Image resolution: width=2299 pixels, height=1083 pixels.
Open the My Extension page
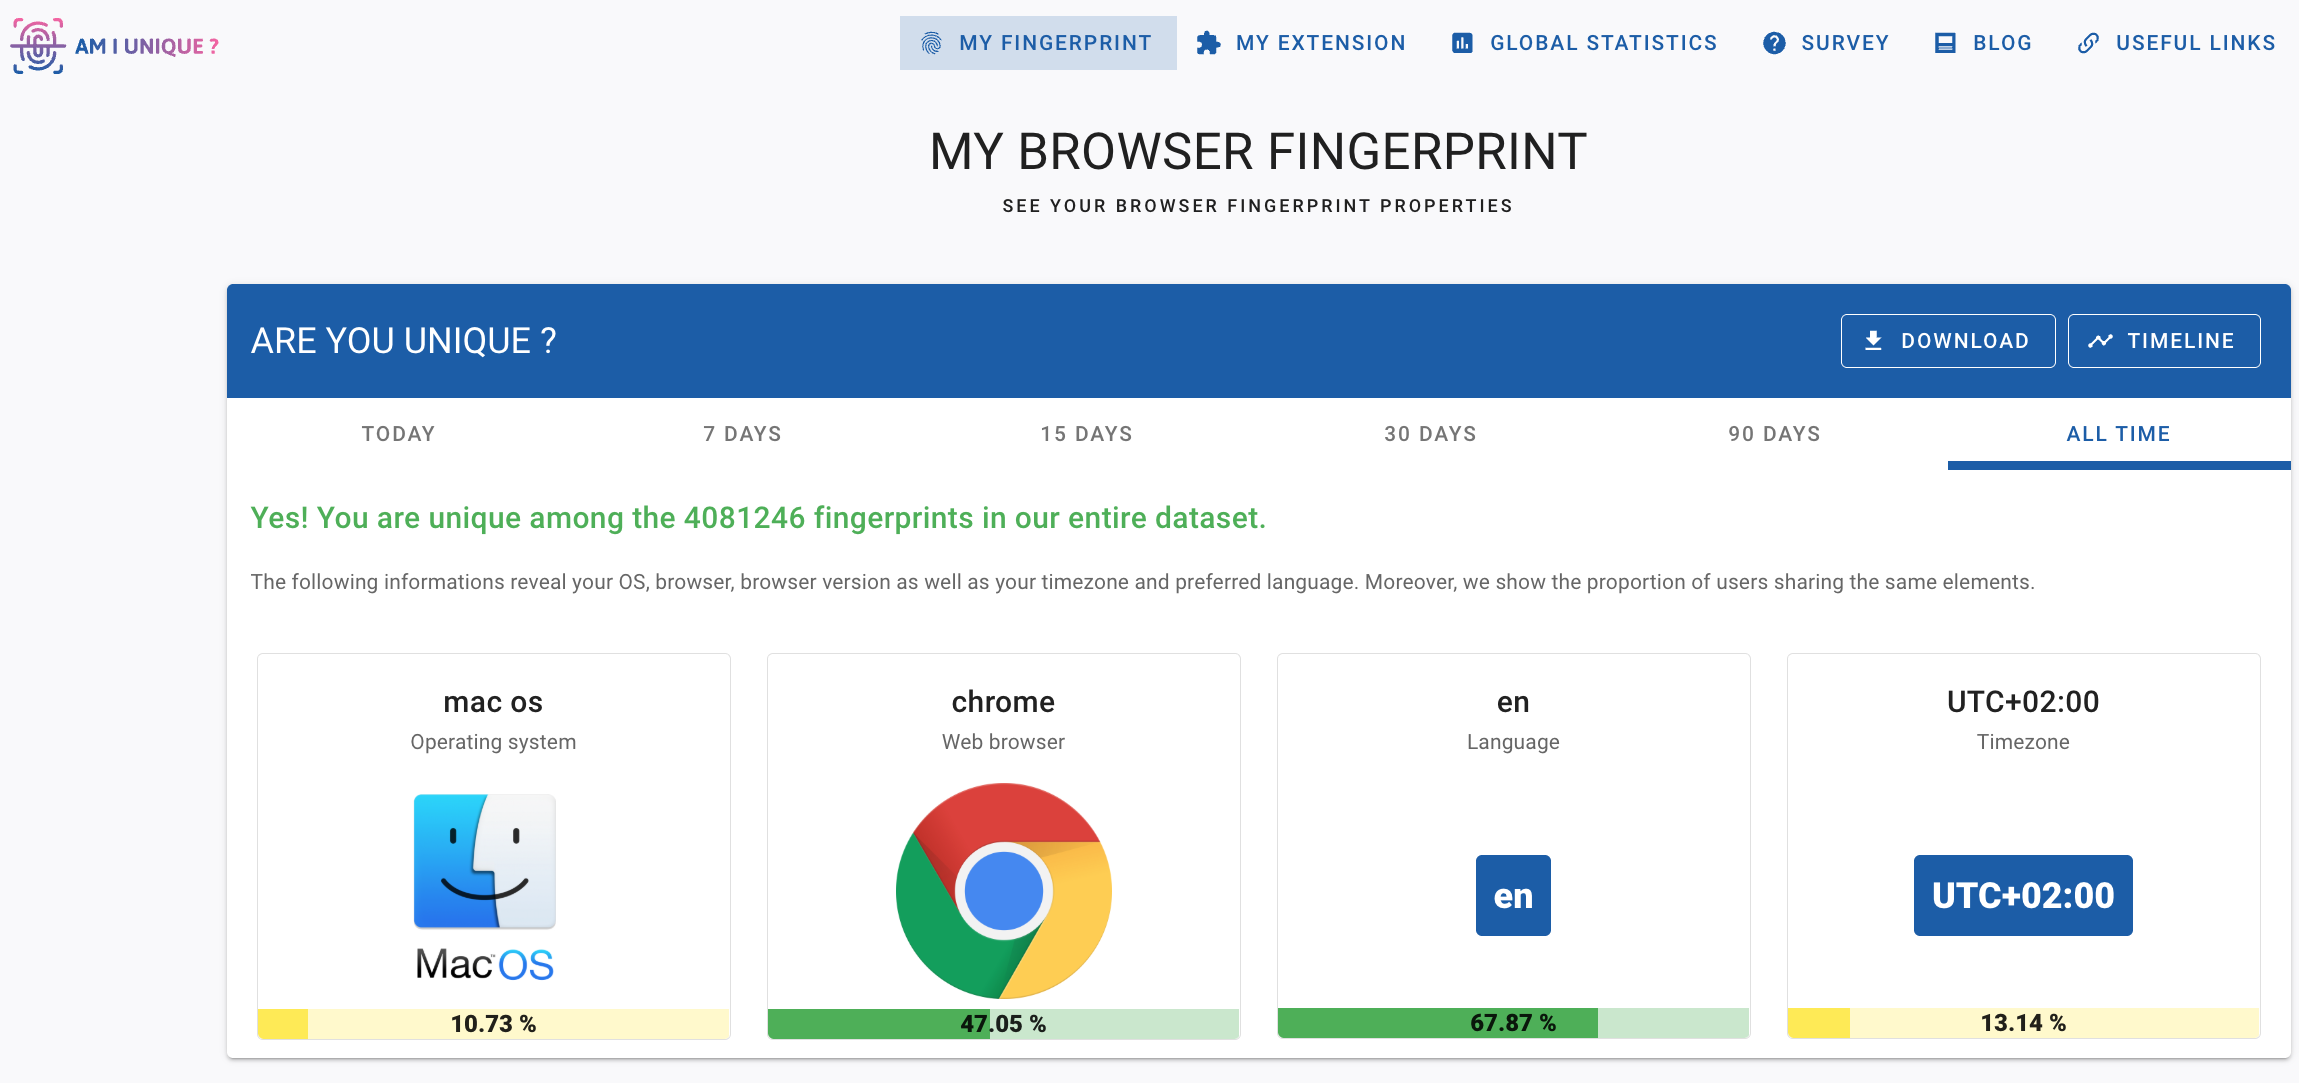click(x=1302, y=43)
